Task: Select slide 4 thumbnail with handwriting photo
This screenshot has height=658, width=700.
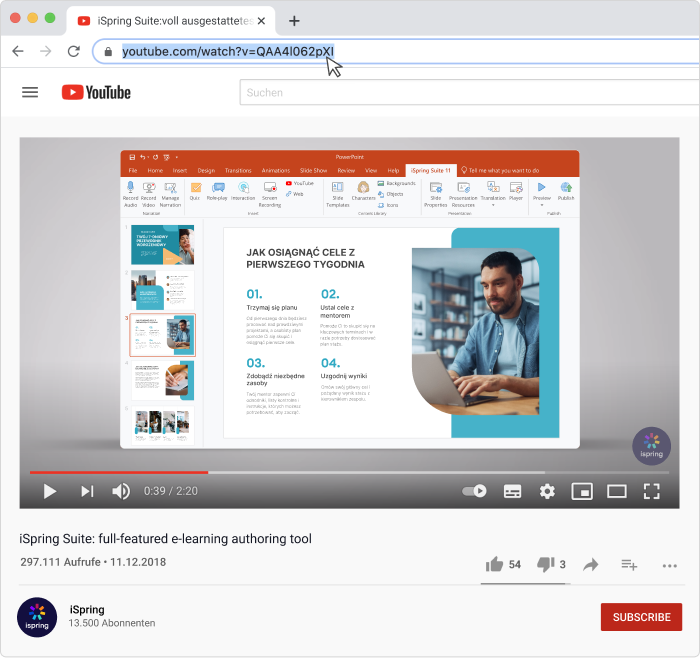Action: click(x=162, y=380)
